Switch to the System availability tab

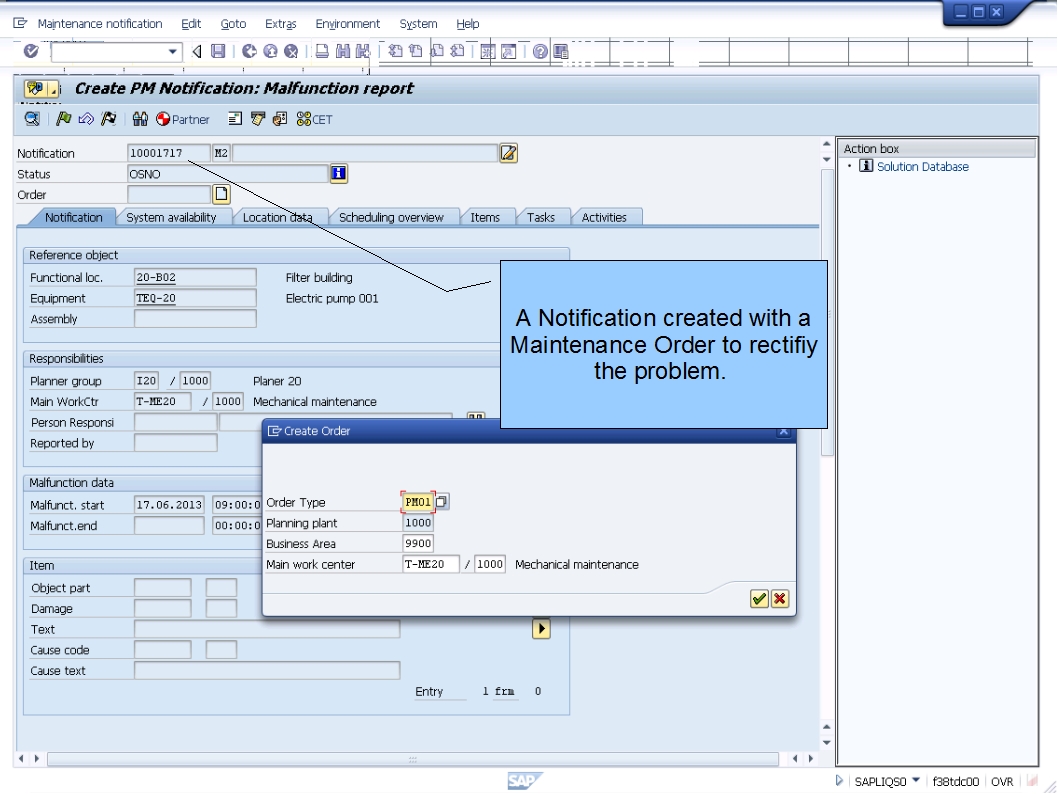point(171,217)
